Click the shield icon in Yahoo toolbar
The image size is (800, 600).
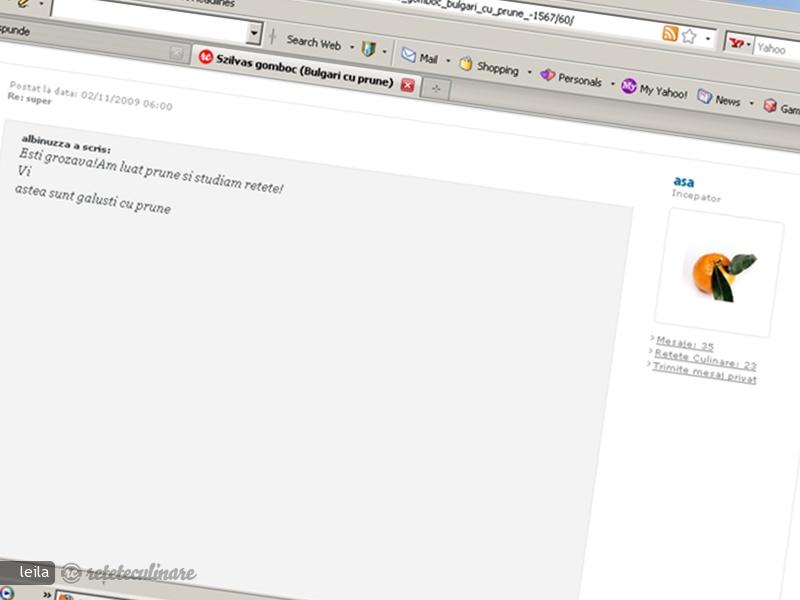[x=368, y=48]
